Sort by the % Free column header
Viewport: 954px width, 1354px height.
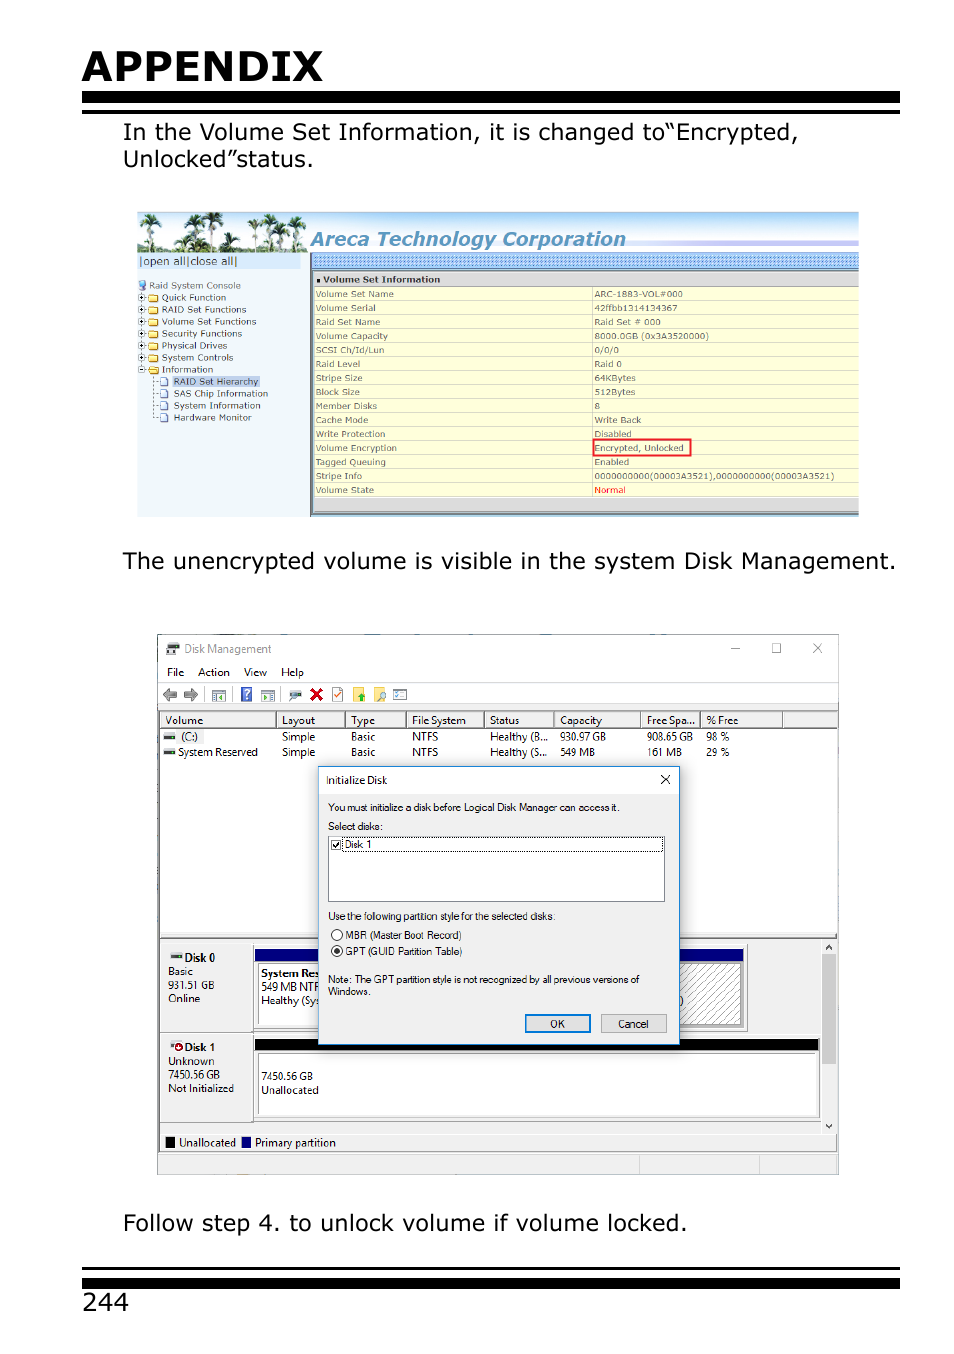click(741, 721)
